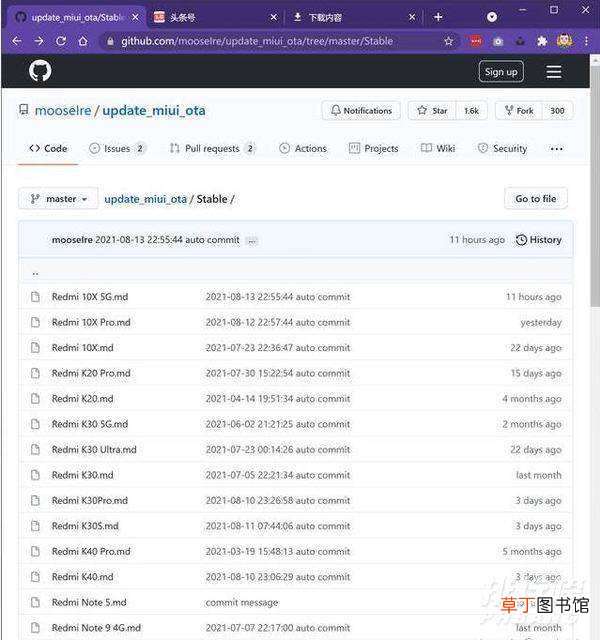Close the update_miui_ota browser tab

tap(136, 17)
